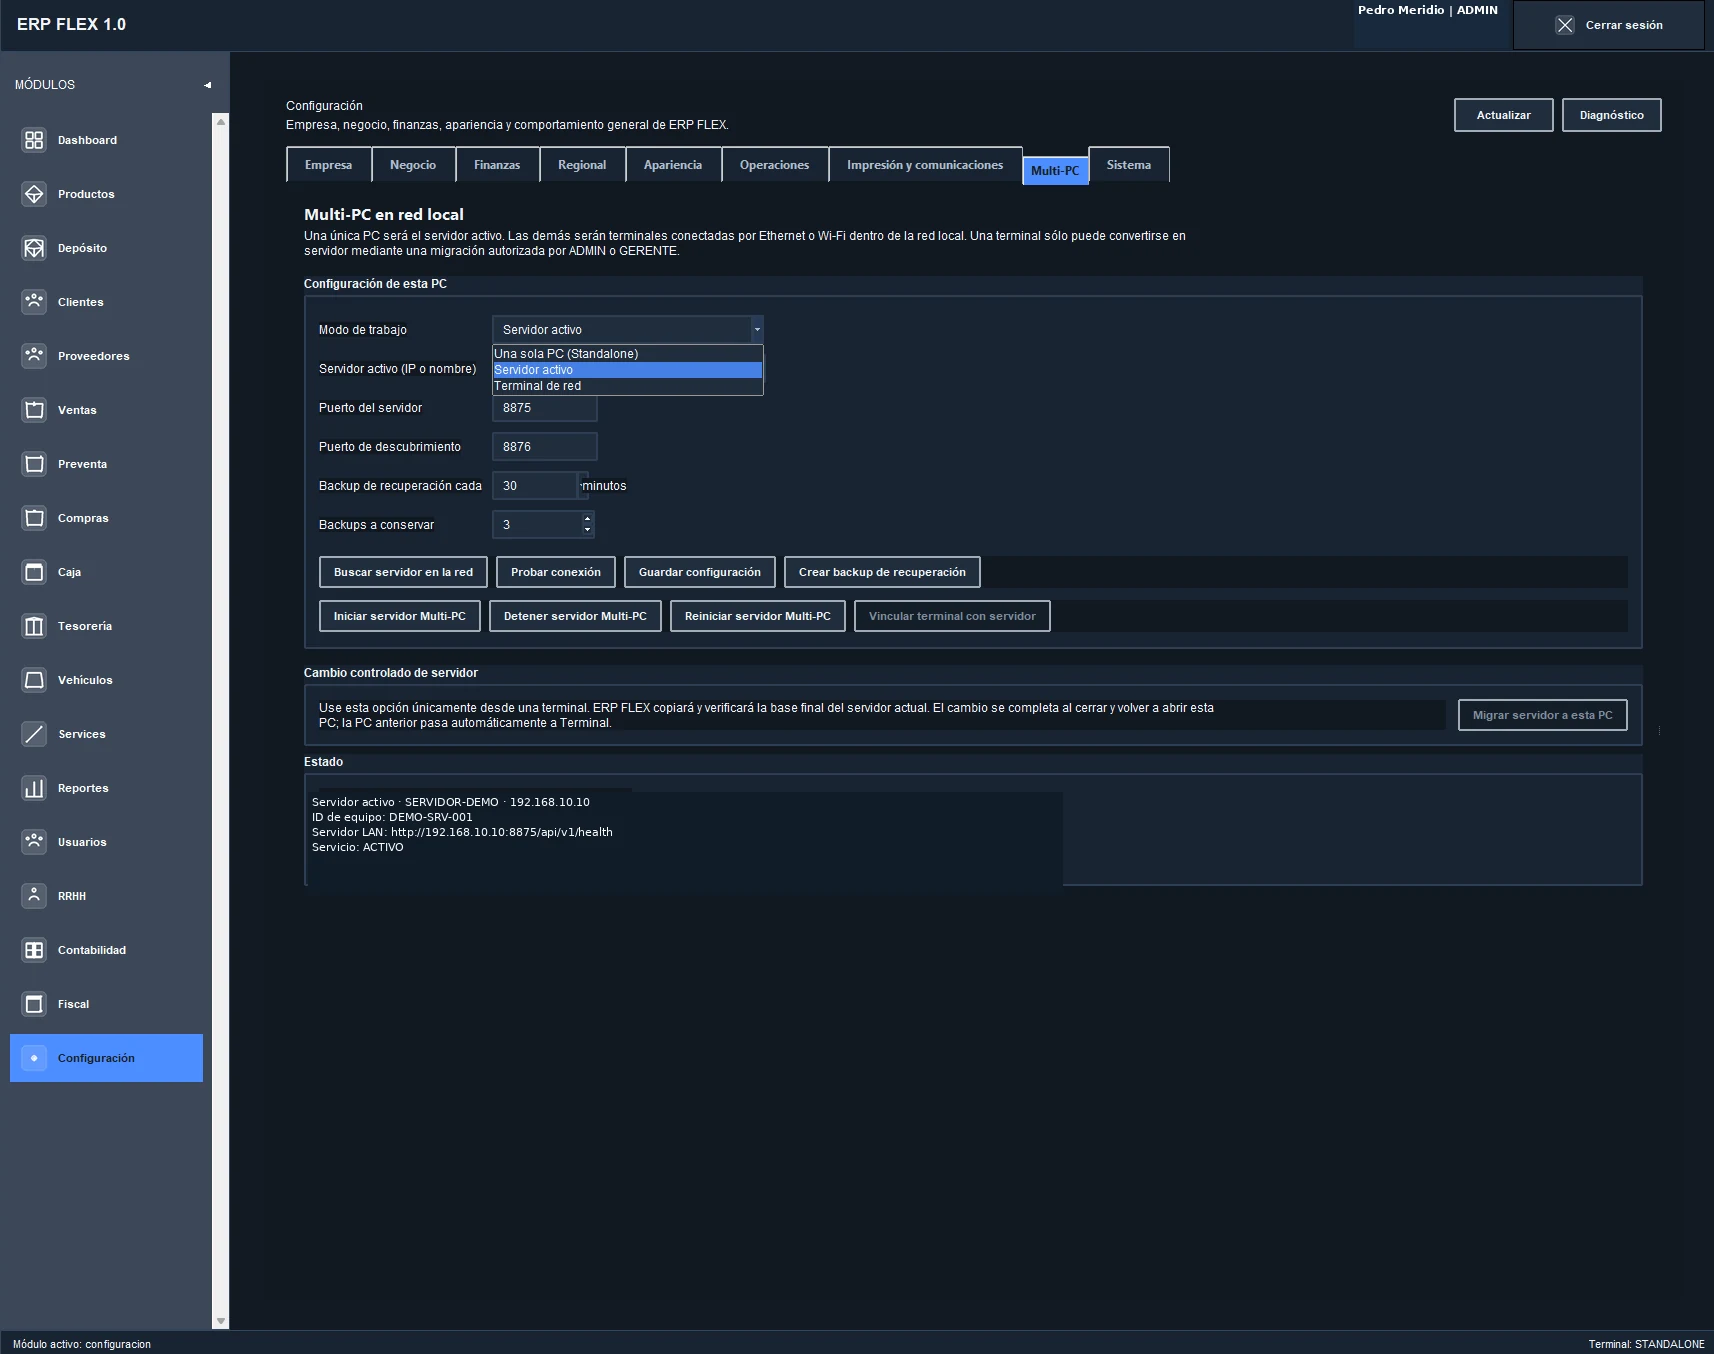Click Guardar configuración button
Viewport: 1714px width, 1354px height.
[x=700, y=572]
